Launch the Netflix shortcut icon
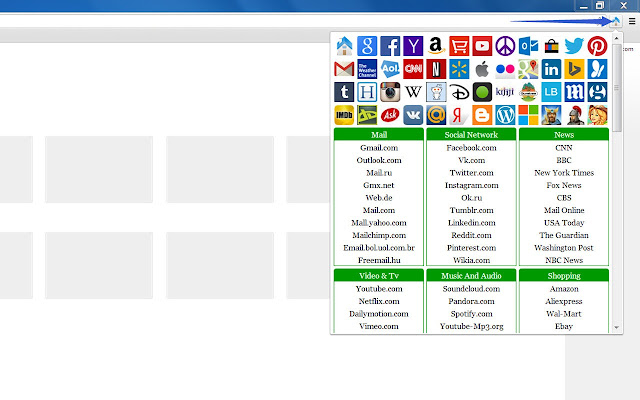The height and width of the screenshot is (400, 640). pos(436,69)
